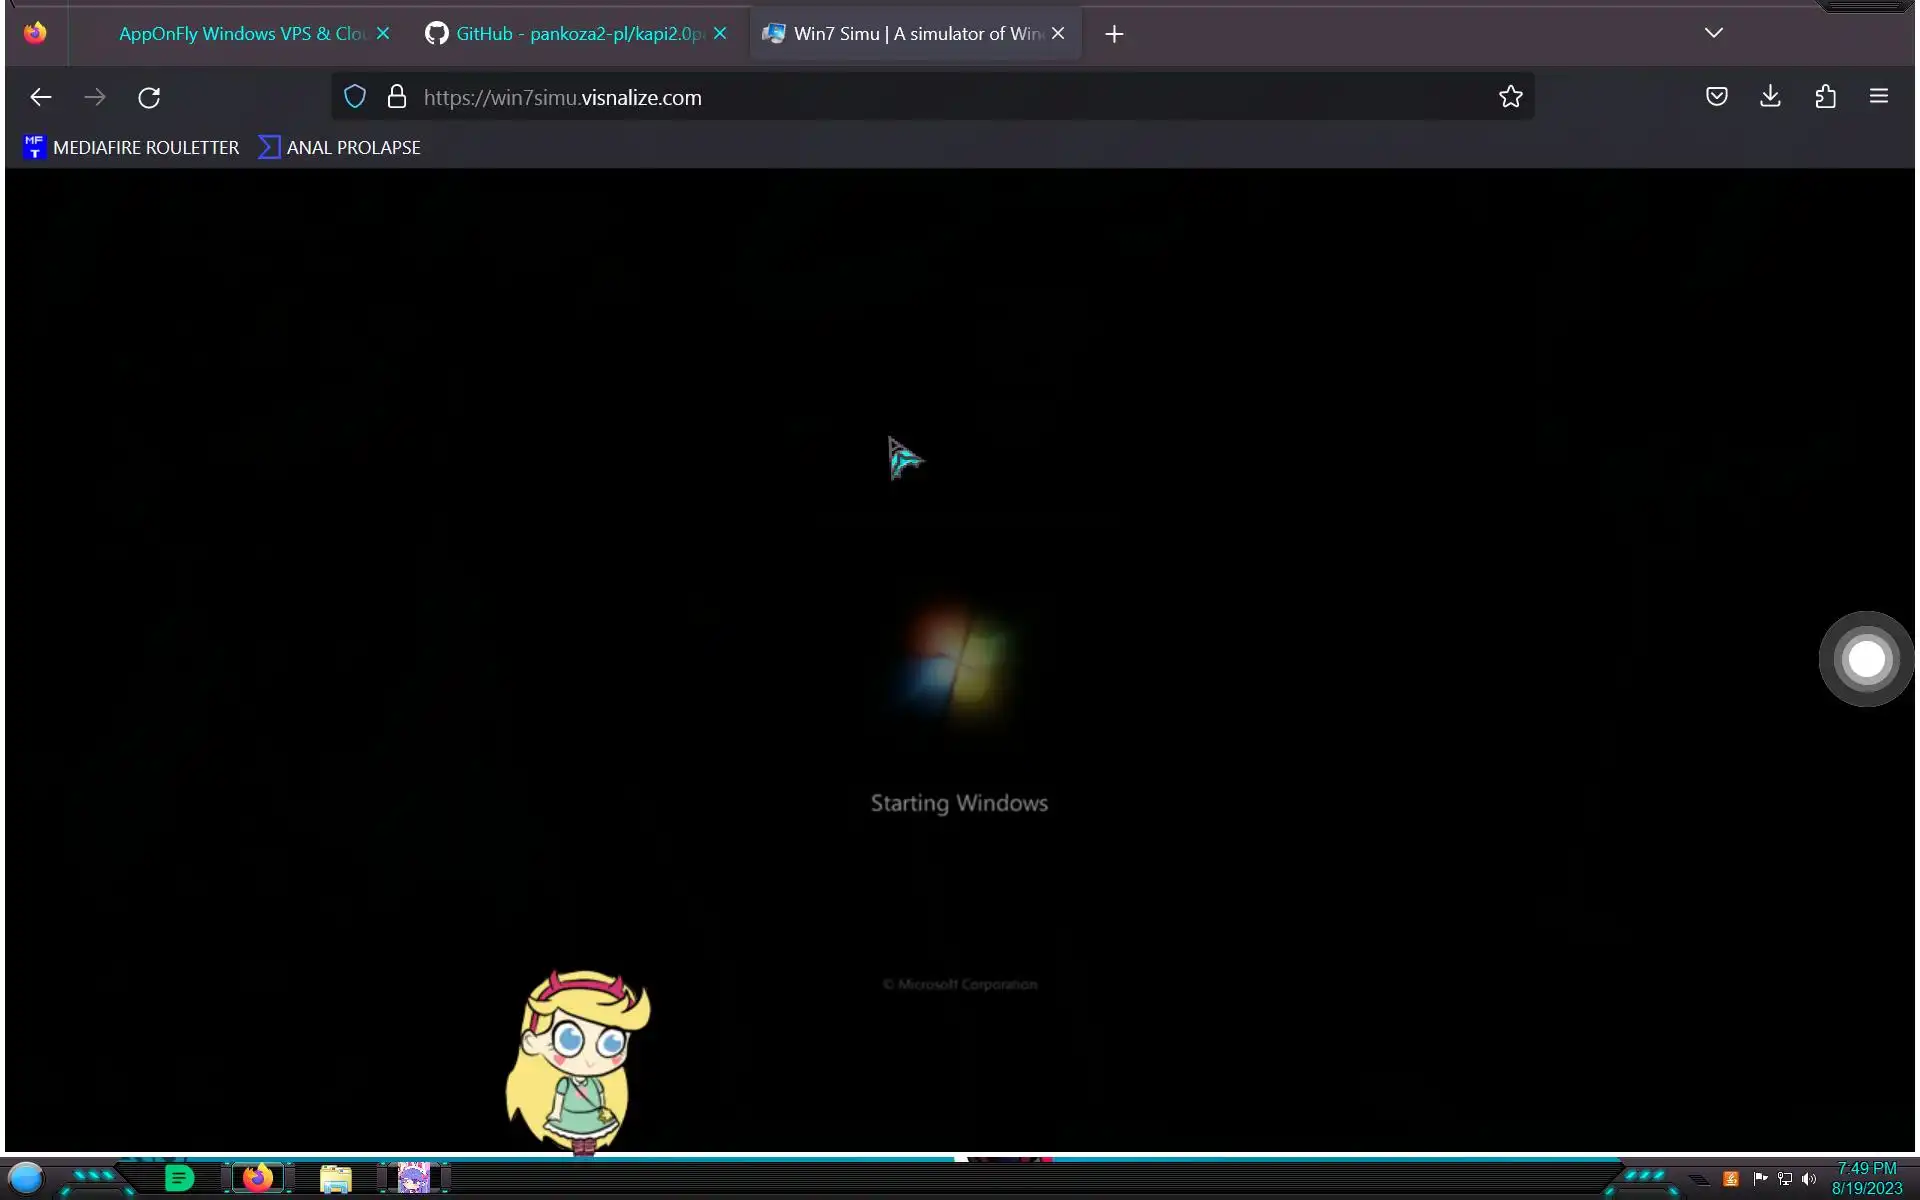Screen dimensions: 1920x1200
Task: Open the Pocket save icon
Action: (1716, 97)
